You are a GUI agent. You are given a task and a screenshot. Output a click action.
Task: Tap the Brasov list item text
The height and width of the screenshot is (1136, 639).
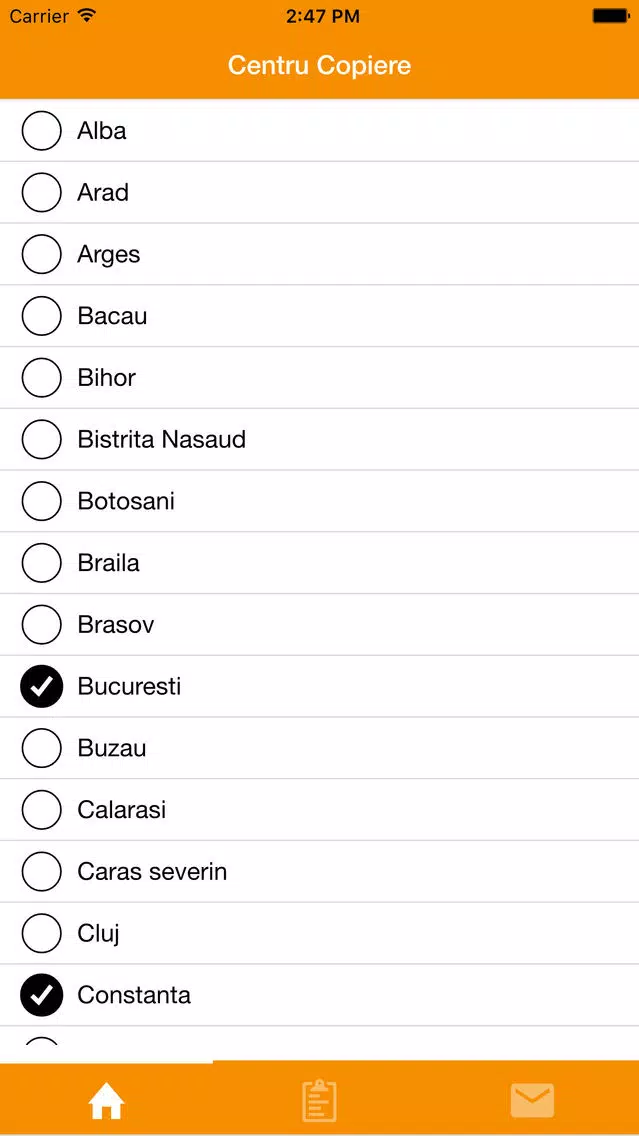coord(116,625)
